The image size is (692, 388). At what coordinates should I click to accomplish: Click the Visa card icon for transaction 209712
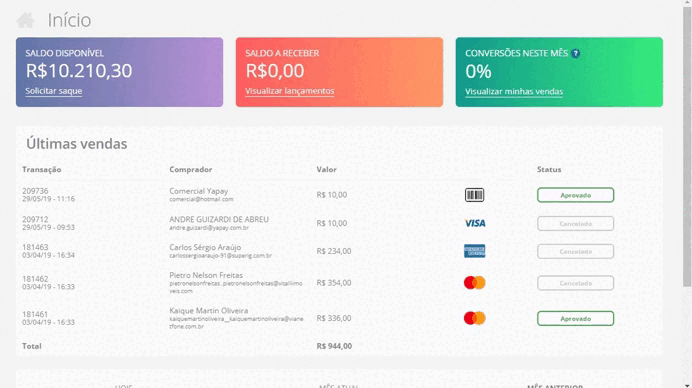tap(475, 223)
